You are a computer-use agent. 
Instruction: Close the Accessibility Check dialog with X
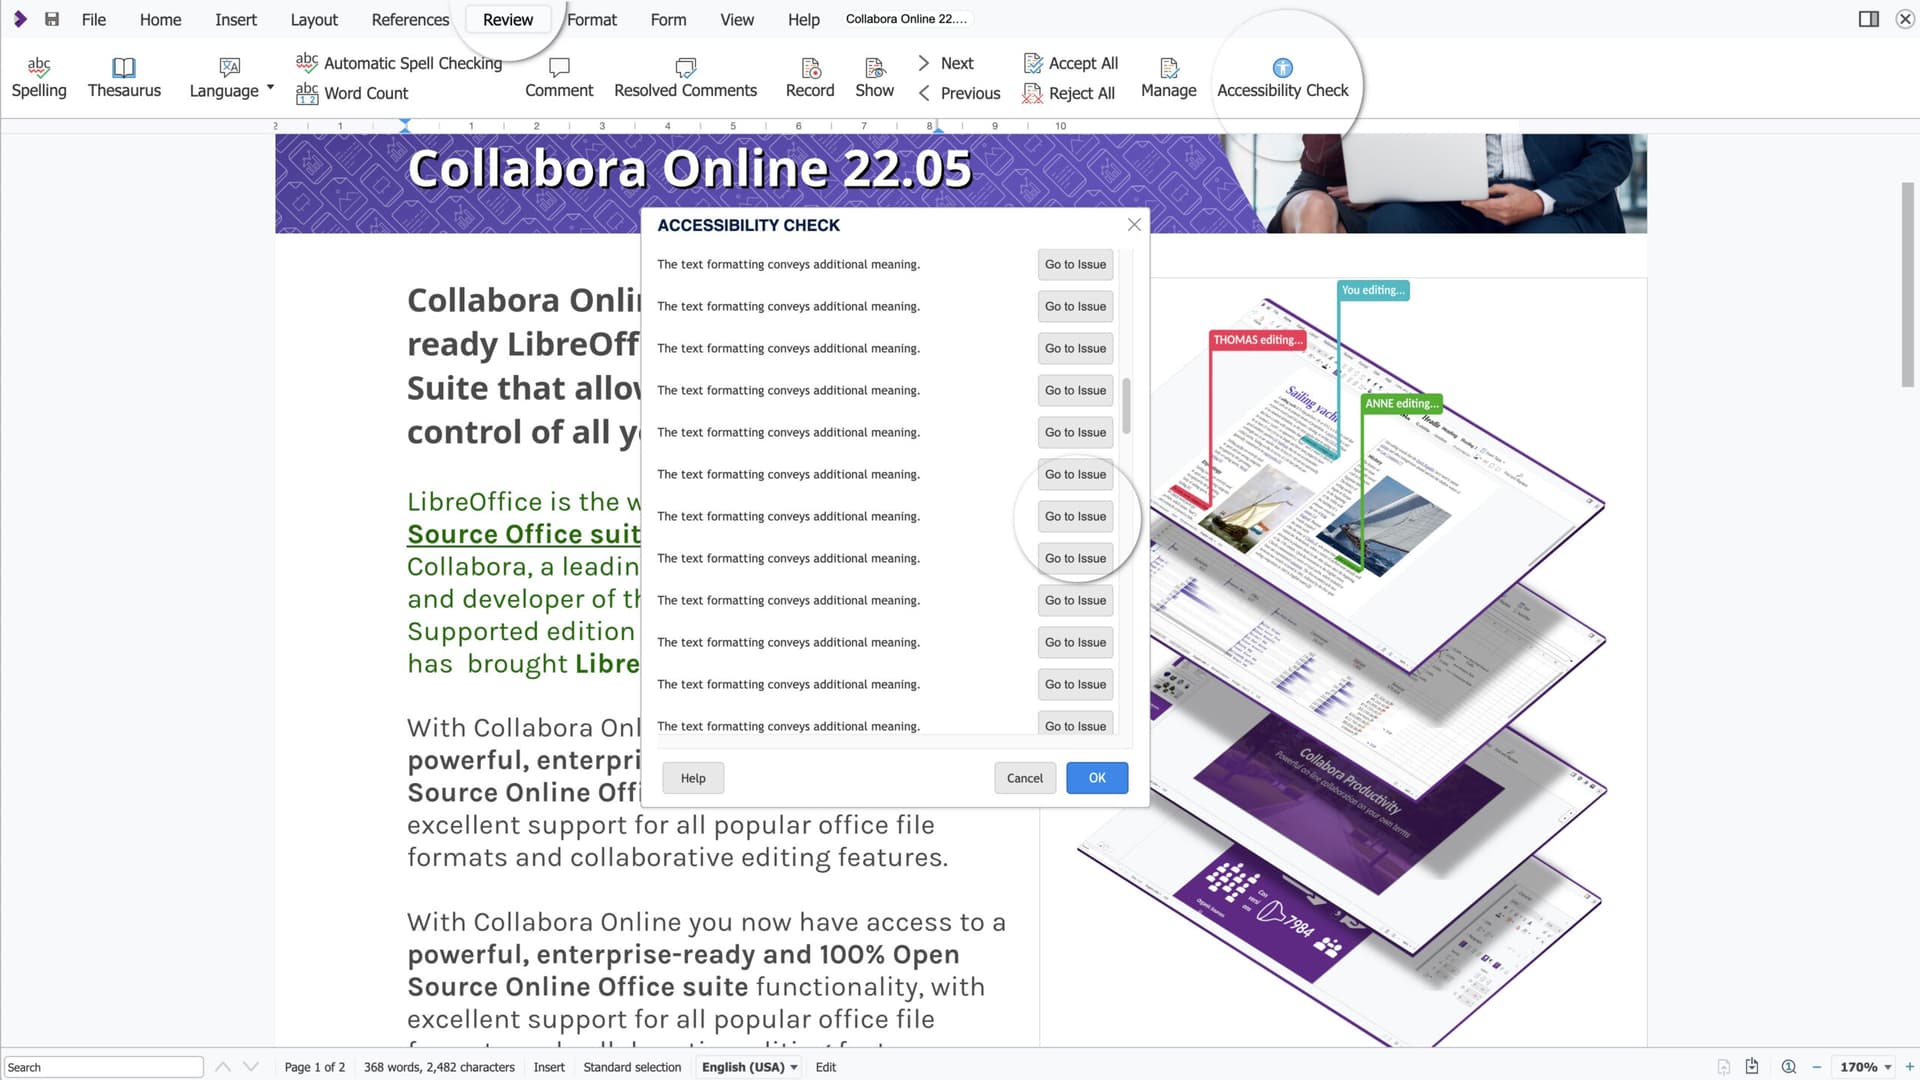pyautogui.click(x=1134, y=225)
